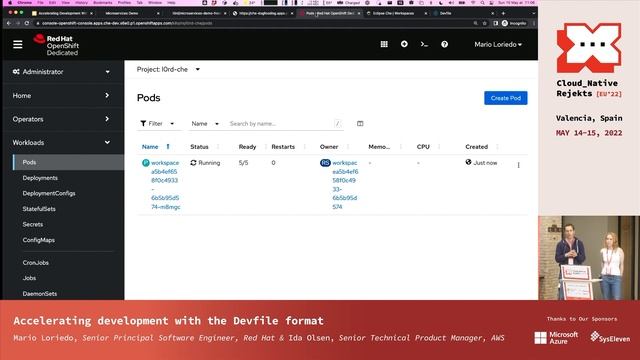Open DaemonSets in the sidebar
The height and width of the screenshot is (360, 640).
pos(40,294)
